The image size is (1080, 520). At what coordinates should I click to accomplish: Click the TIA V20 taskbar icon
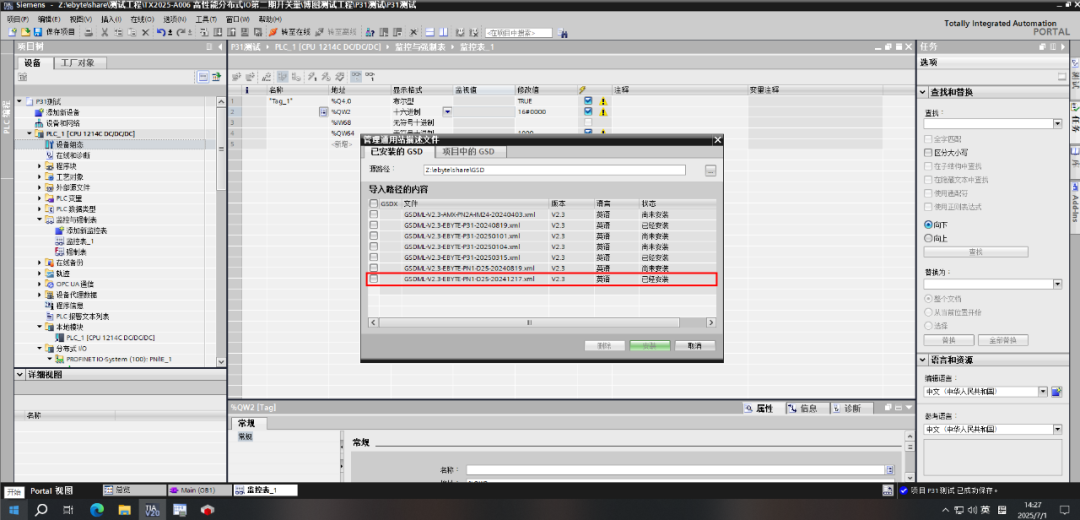point(152,510)
